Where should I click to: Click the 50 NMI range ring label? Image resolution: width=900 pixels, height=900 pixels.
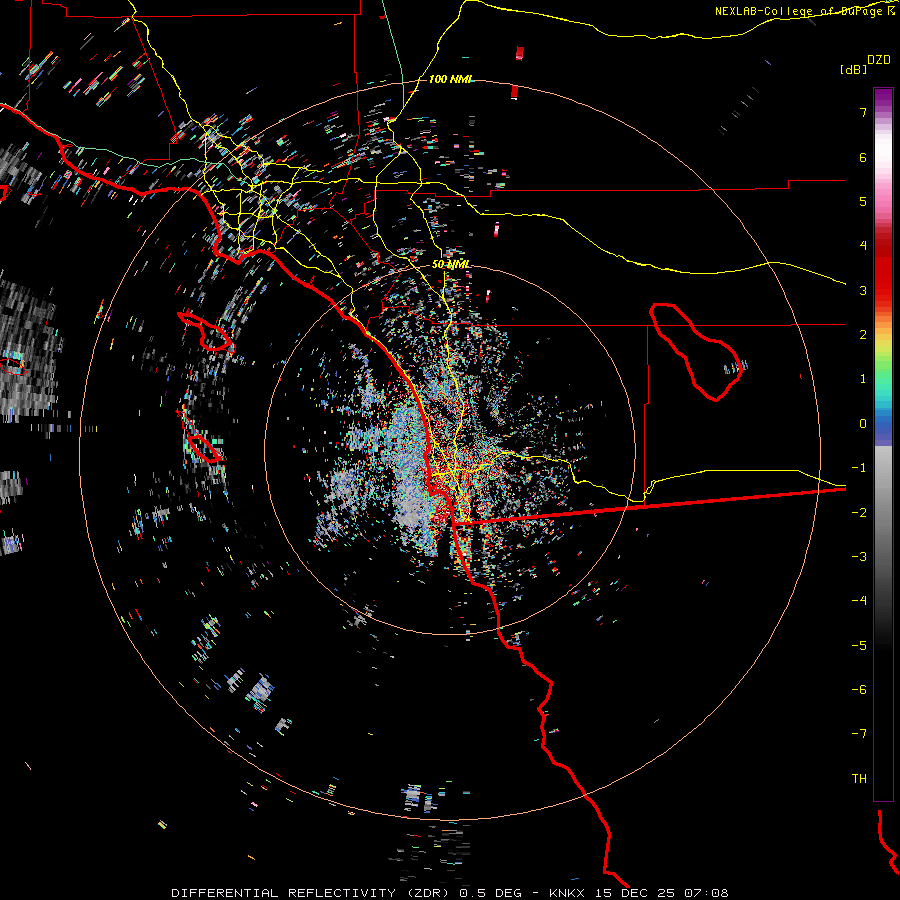pyautogui.click(x=451, y=264)
